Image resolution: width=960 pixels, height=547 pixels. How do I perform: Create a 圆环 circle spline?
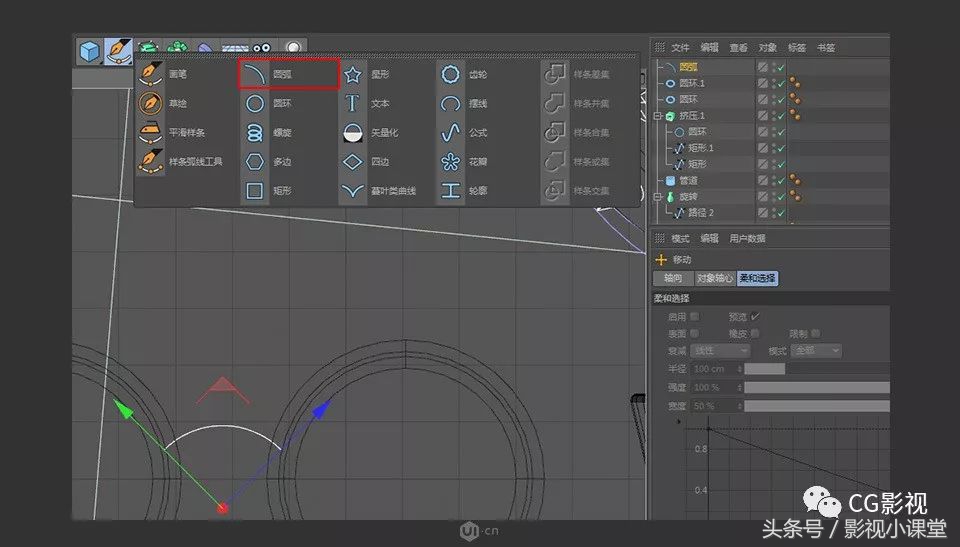[x=268, y=104]
